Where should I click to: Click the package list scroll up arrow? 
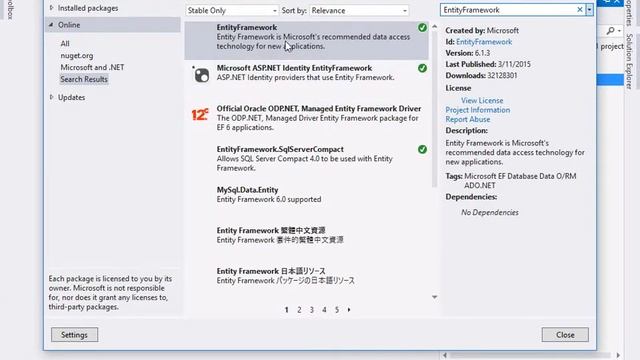click(x=435, y=27)
